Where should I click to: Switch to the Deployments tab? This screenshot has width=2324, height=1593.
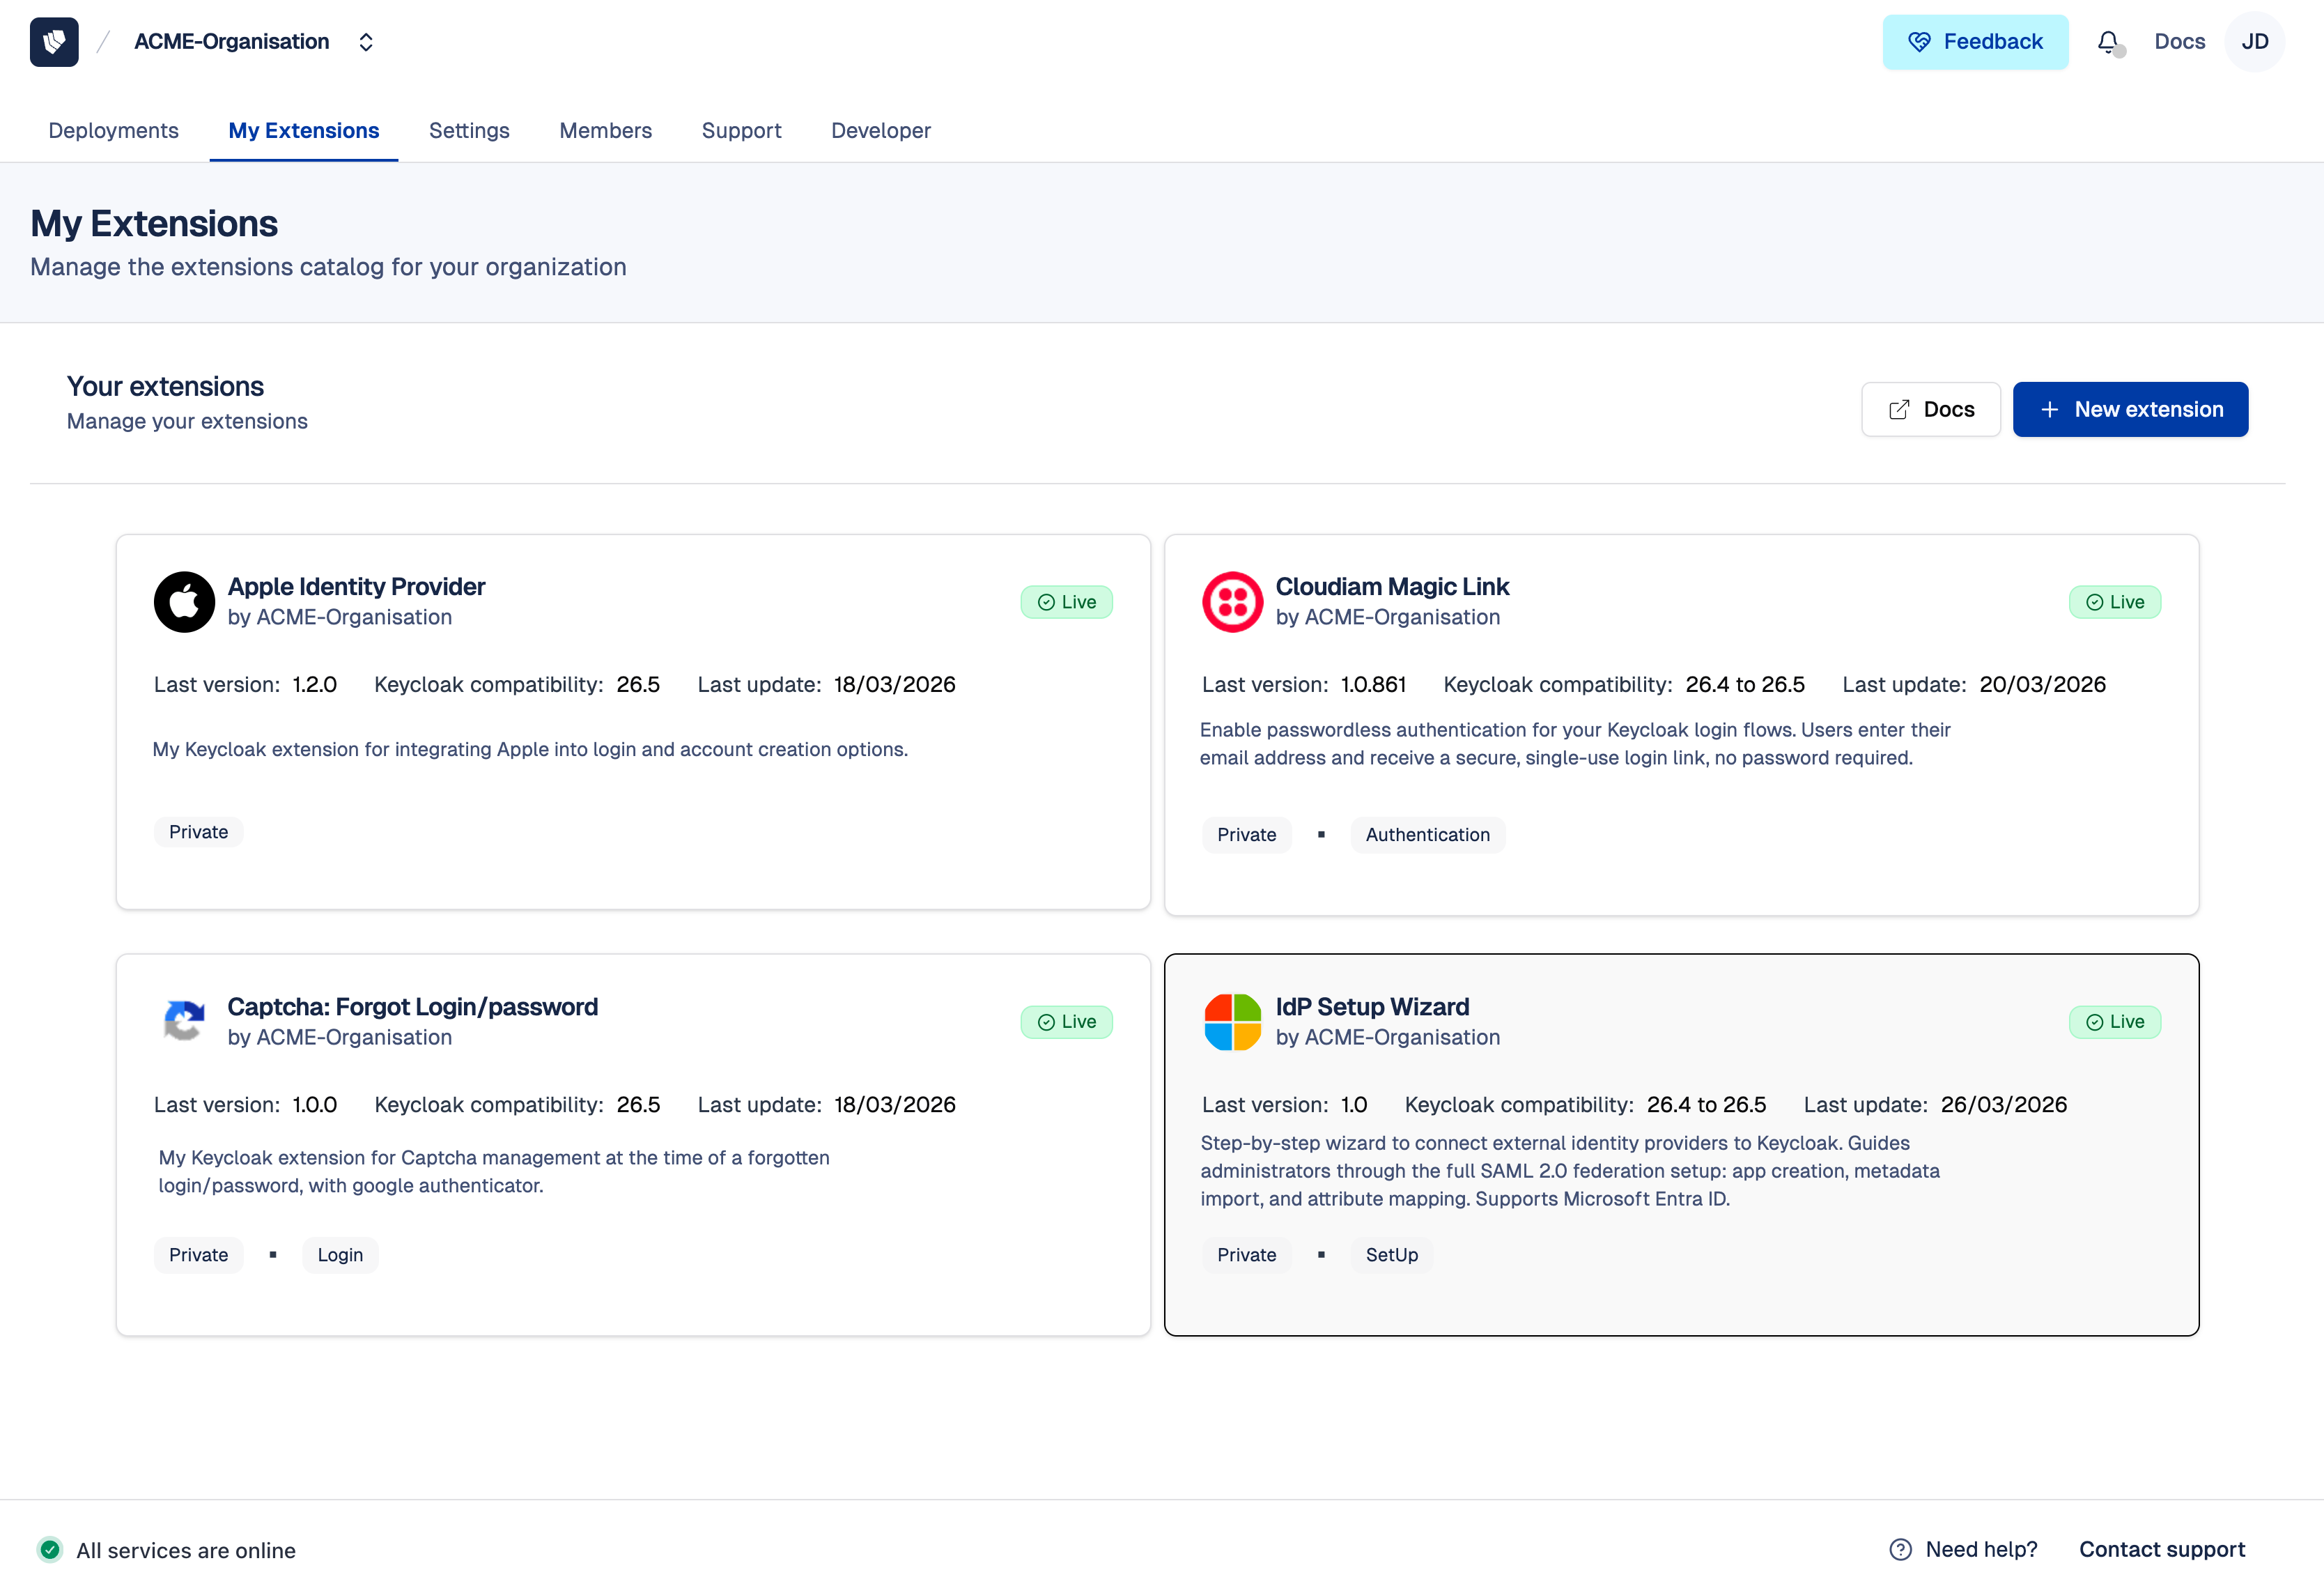tap(113, 130)
